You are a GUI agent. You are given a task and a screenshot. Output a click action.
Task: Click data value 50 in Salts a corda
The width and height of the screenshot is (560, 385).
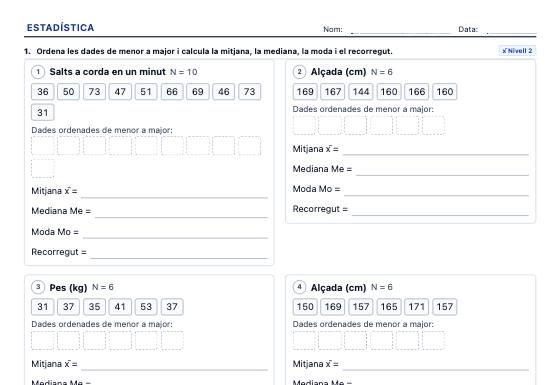pyautogui.click(x=68, y=92)
